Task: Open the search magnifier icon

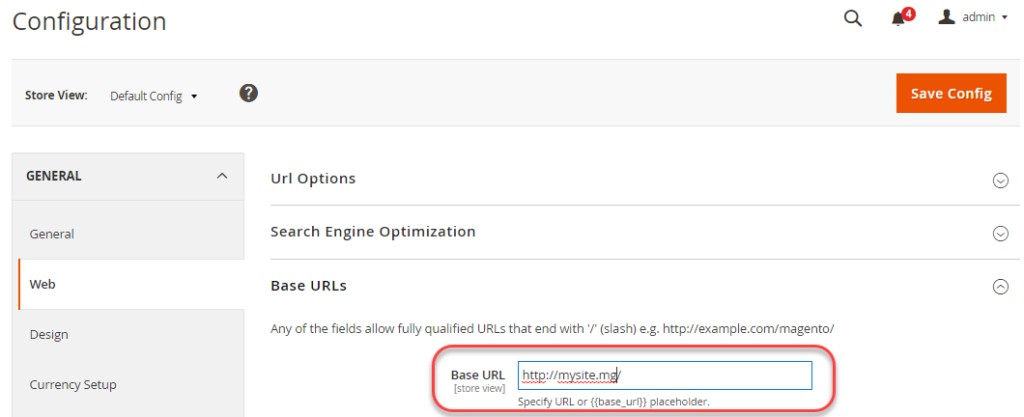Action: (x=852, y=18)
